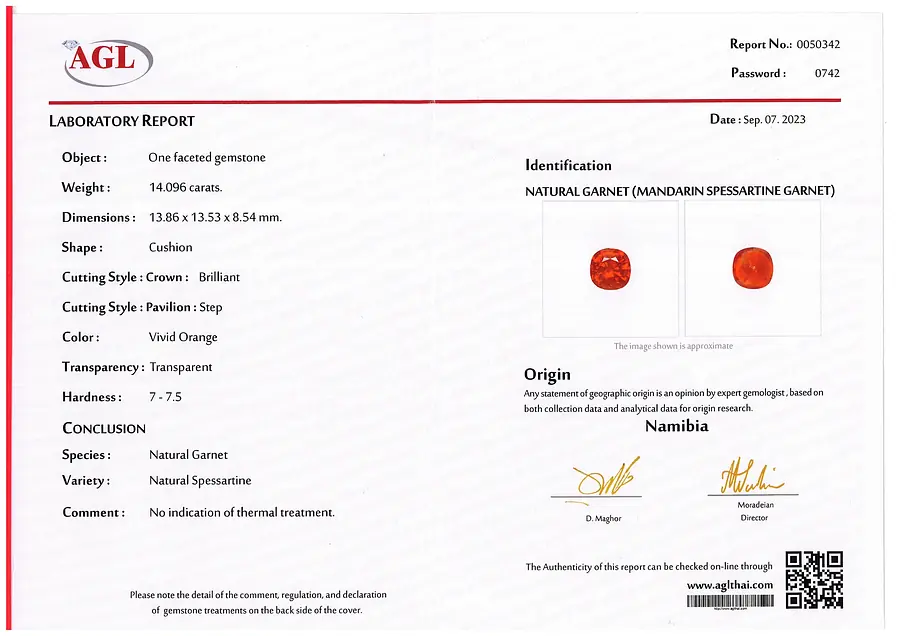
Task: Click the Namibia origin text
Action: click(677, 426)
